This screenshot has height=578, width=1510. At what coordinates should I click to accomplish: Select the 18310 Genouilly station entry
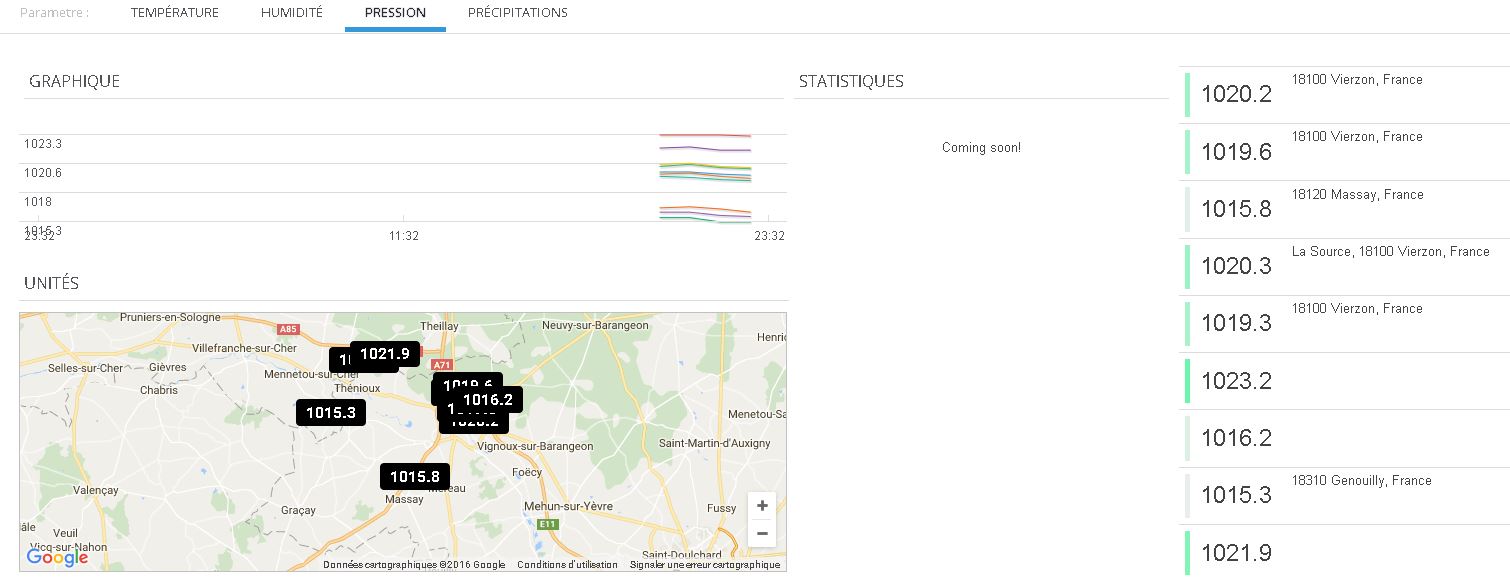(x=1345, y=495)
